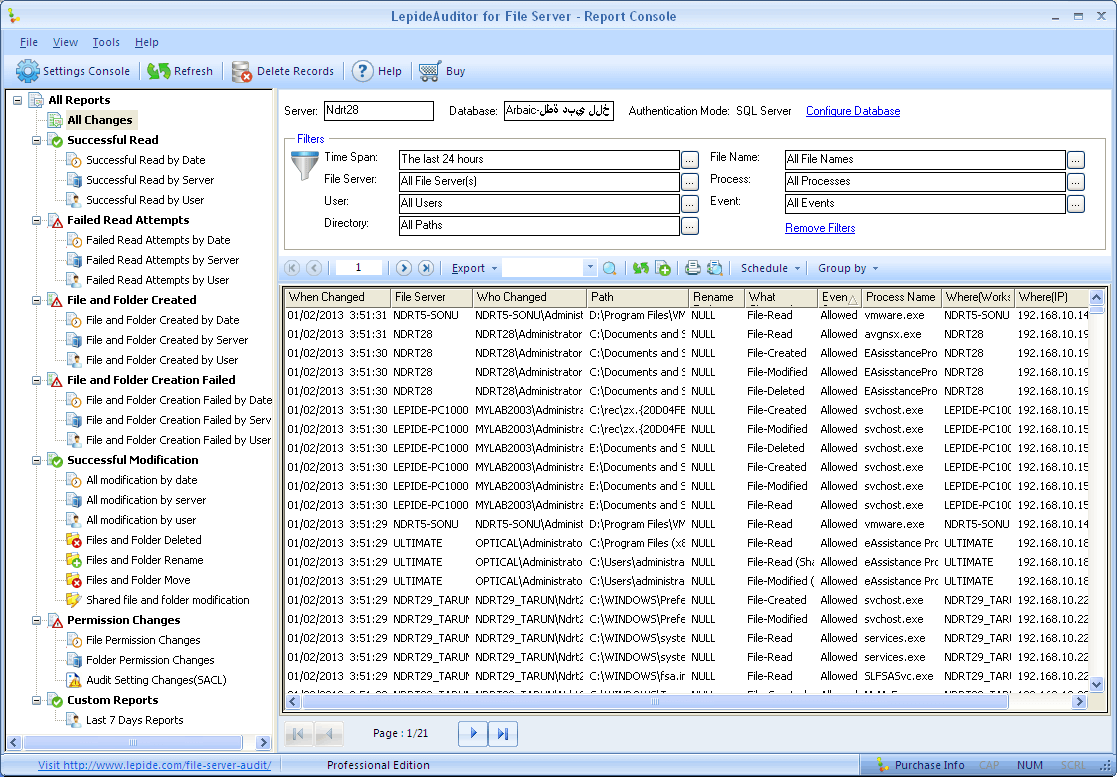Collapse the Custom Reports node
The image size is (1117, 777).
coord(36,700)
